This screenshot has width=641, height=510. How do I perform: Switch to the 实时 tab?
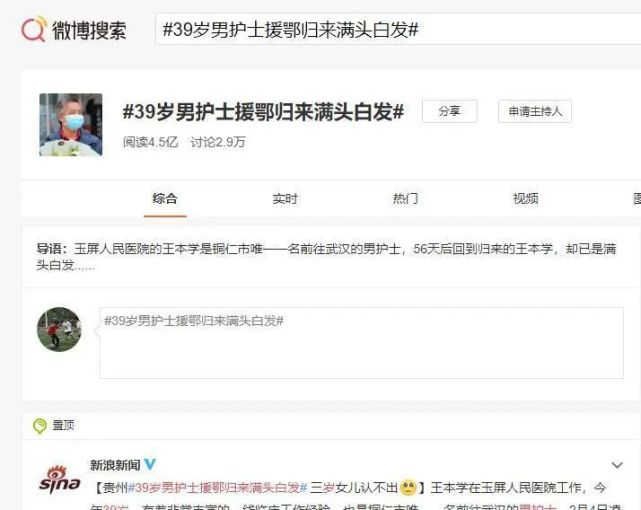click(x=285, y=199)
